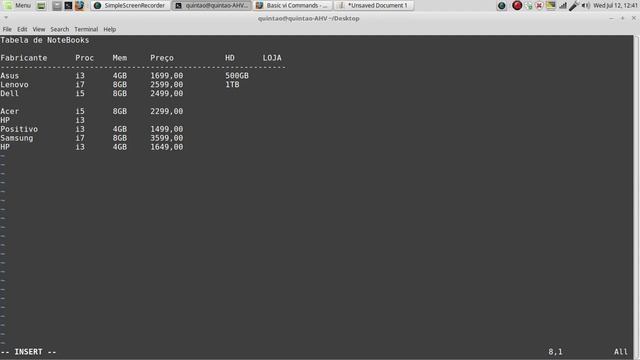Launch the terminal panel launcher icon
This screenshot has width=640, height=360.
pos(68,6)
